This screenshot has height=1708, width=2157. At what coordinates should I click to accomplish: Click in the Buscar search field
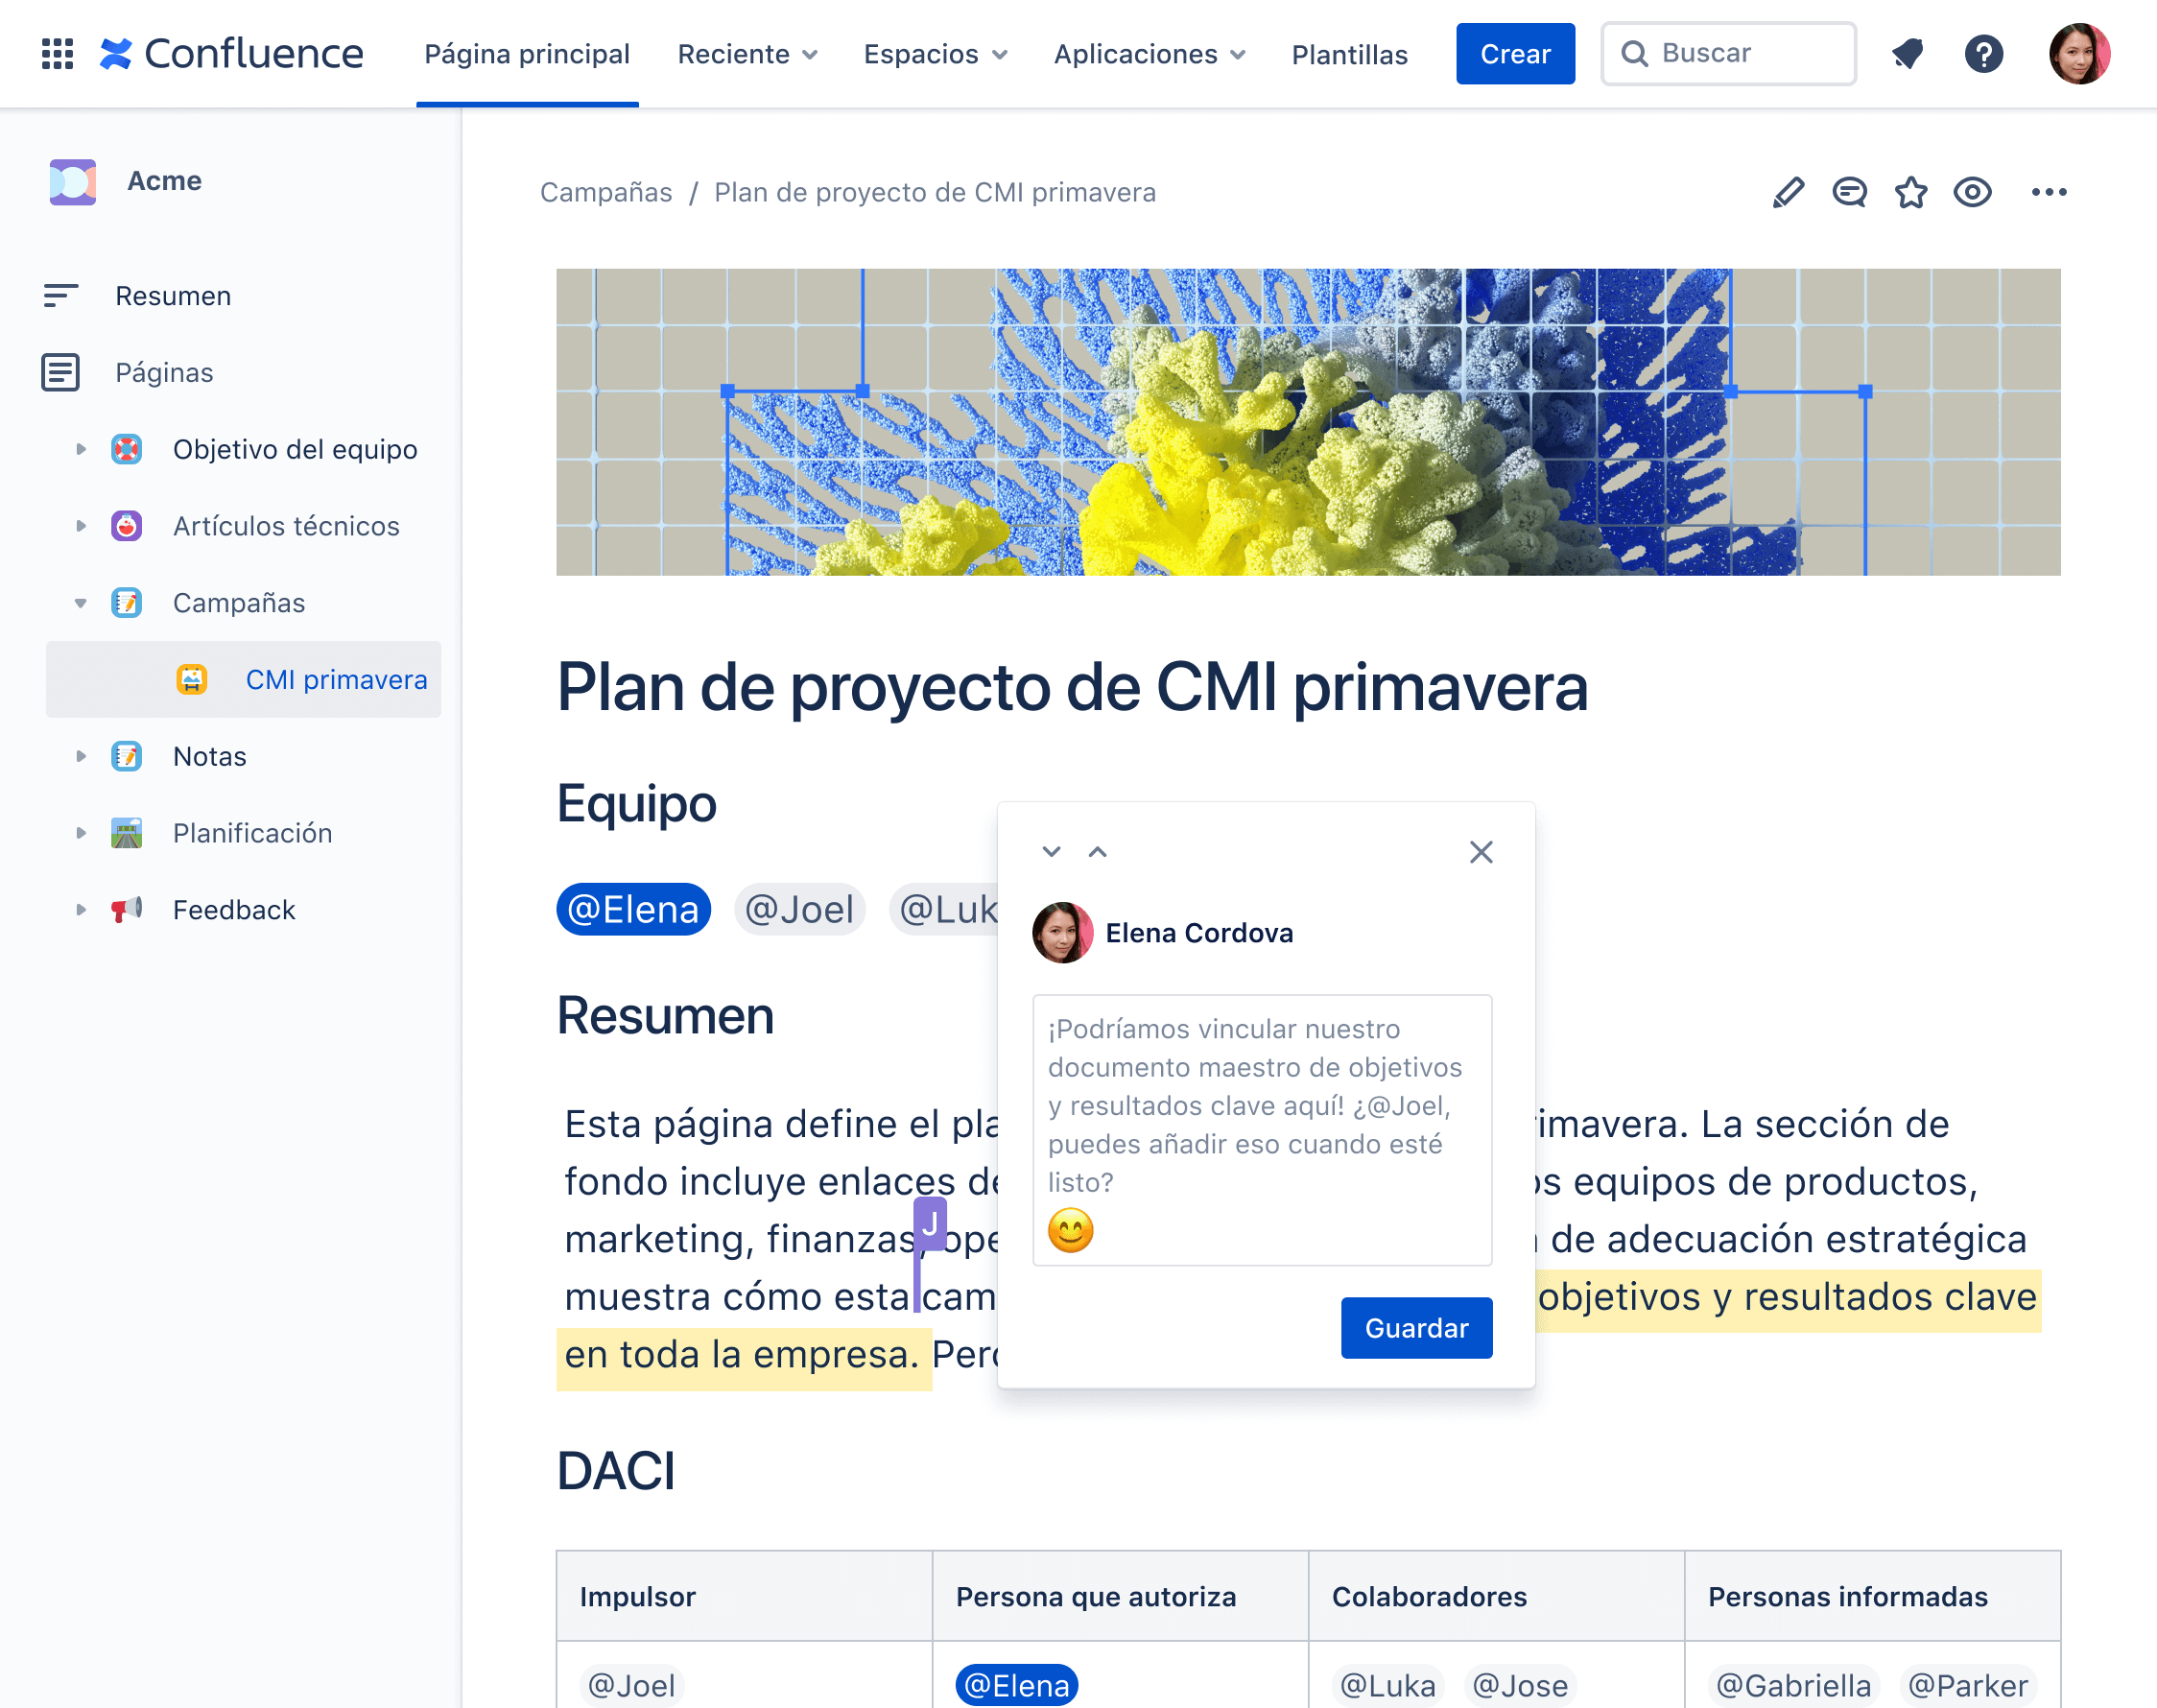tap(1728, 53)
